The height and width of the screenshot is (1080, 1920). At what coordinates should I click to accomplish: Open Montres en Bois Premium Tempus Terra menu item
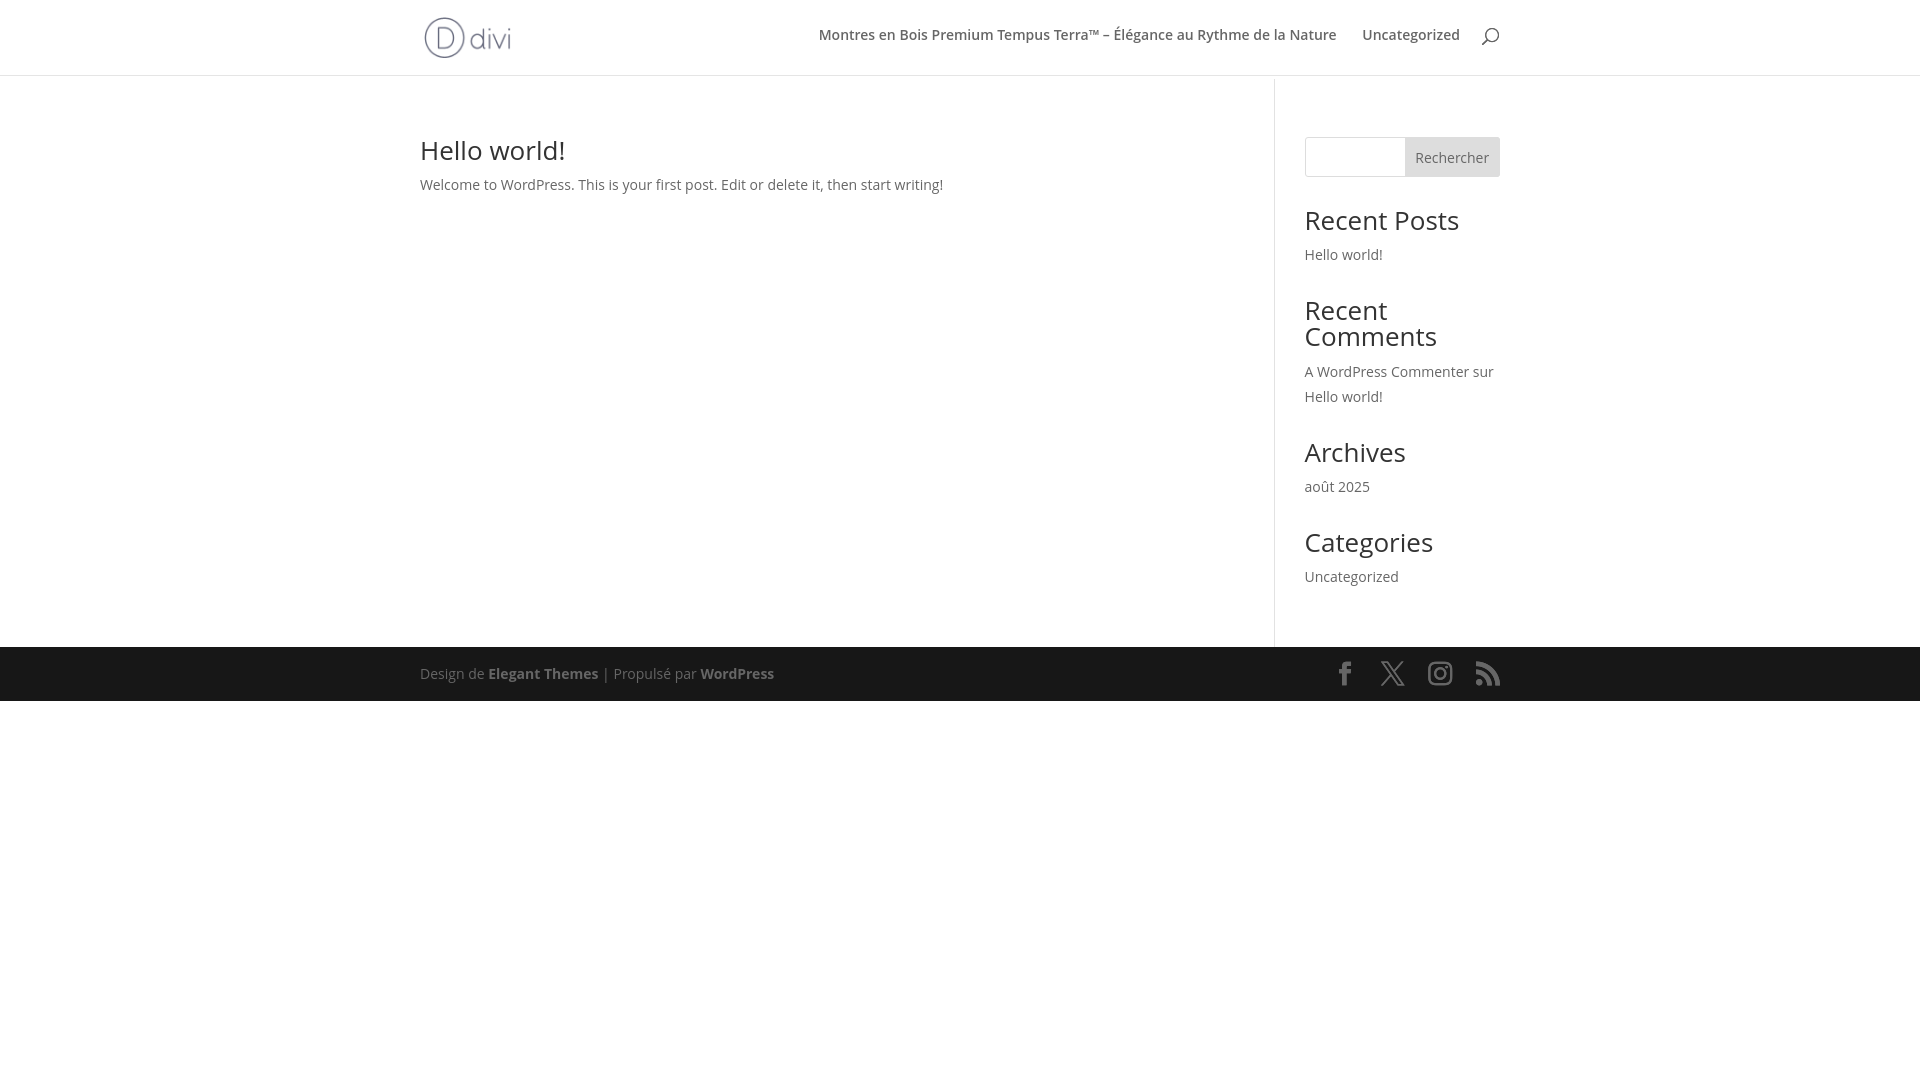coord(1077,35)
